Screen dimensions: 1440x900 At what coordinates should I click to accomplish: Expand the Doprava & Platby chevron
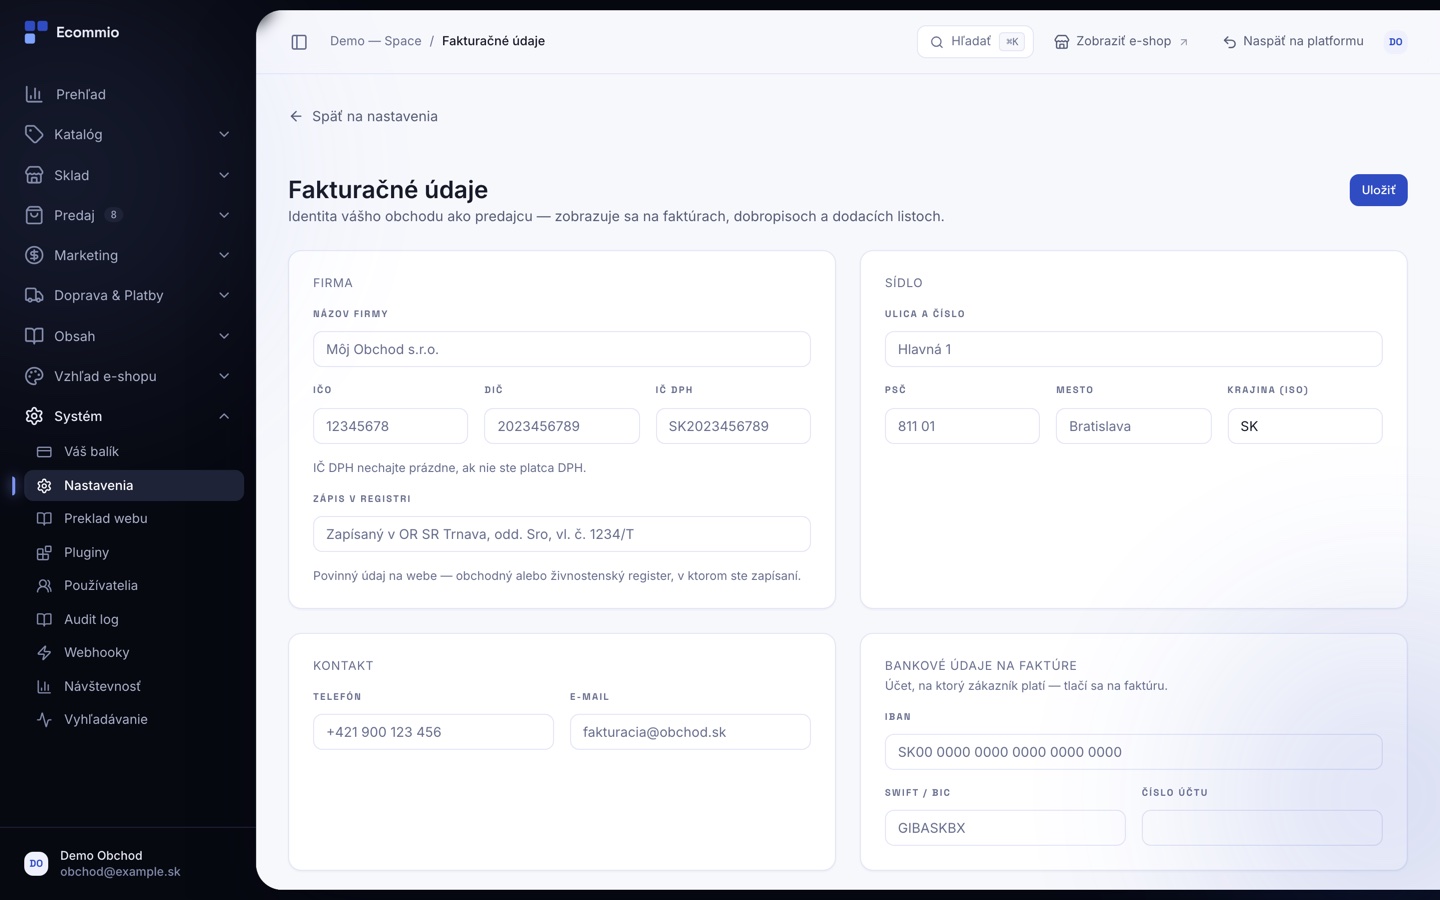click(224, 295)
